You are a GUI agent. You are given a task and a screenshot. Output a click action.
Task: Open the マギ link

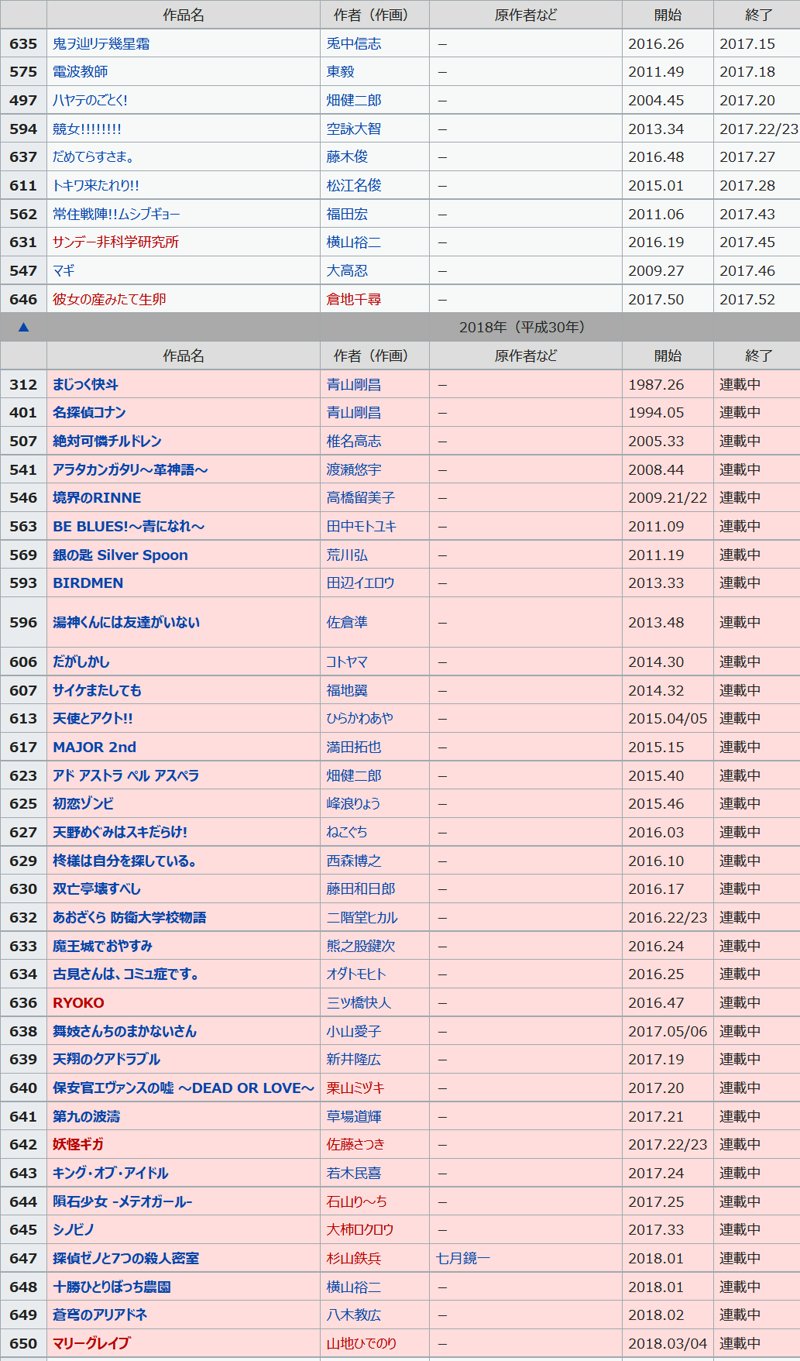(x=64, y=270)
